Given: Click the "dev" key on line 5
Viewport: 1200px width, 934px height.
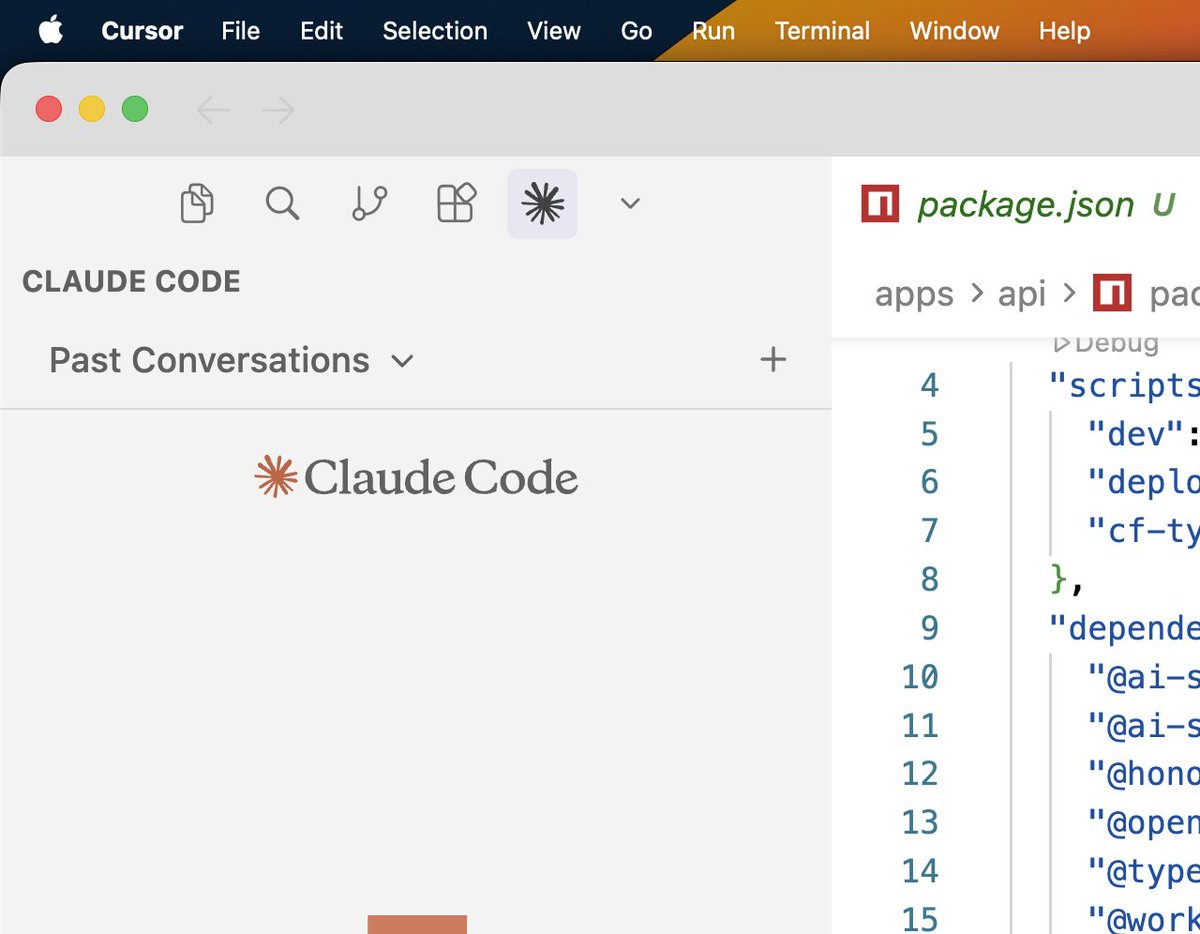Looking at the screenshot, I should pos(1137,434).
